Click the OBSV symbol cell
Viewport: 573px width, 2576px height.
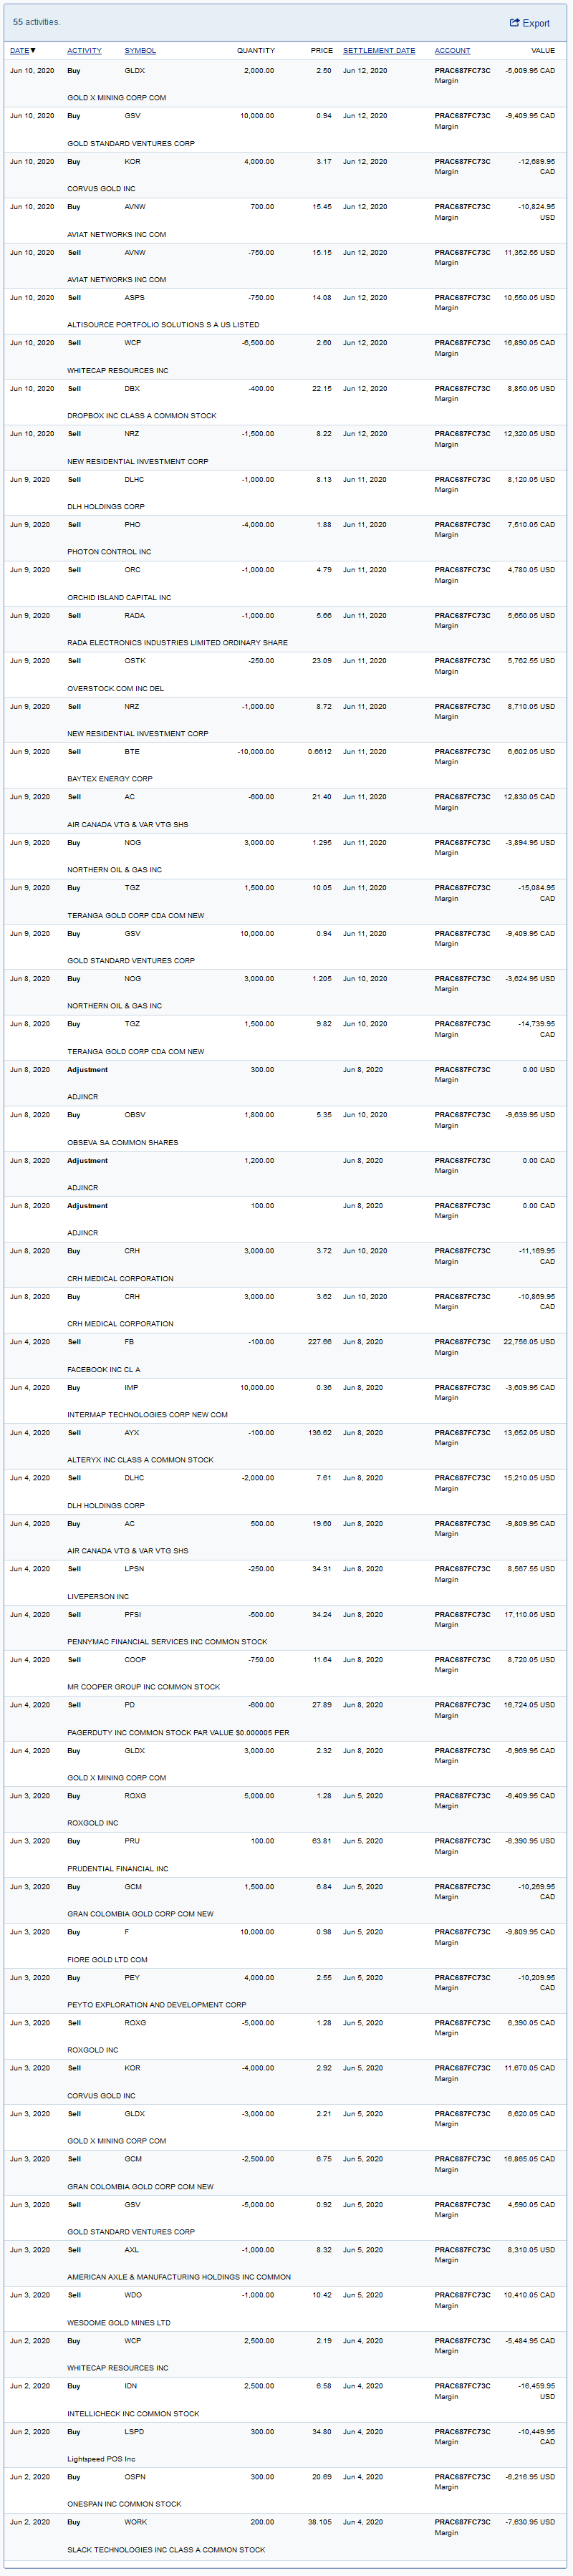[134, 1115]
